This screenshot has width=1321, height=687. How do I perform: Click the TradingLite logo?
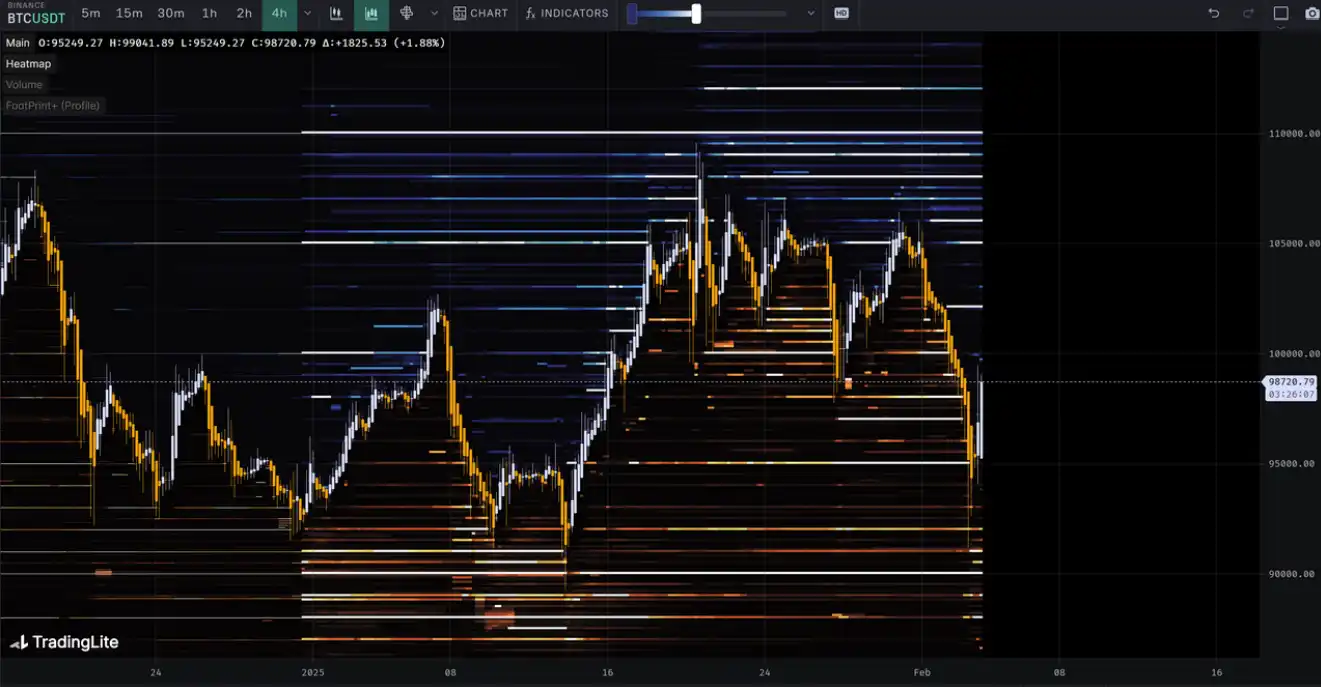click(64, 642)
